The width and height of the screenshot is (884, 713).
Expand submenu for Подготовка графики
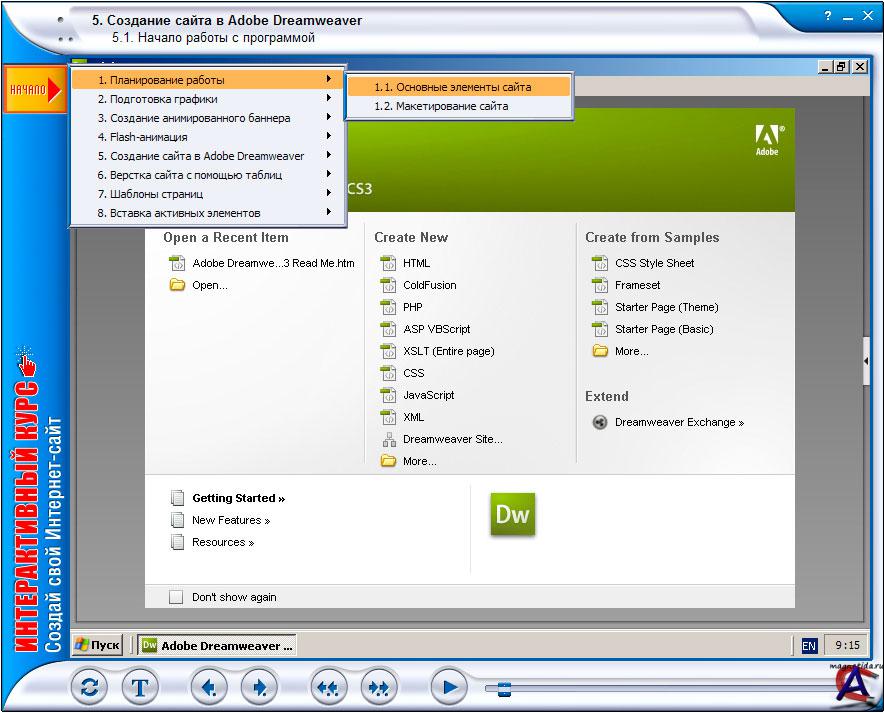[328, 99]
